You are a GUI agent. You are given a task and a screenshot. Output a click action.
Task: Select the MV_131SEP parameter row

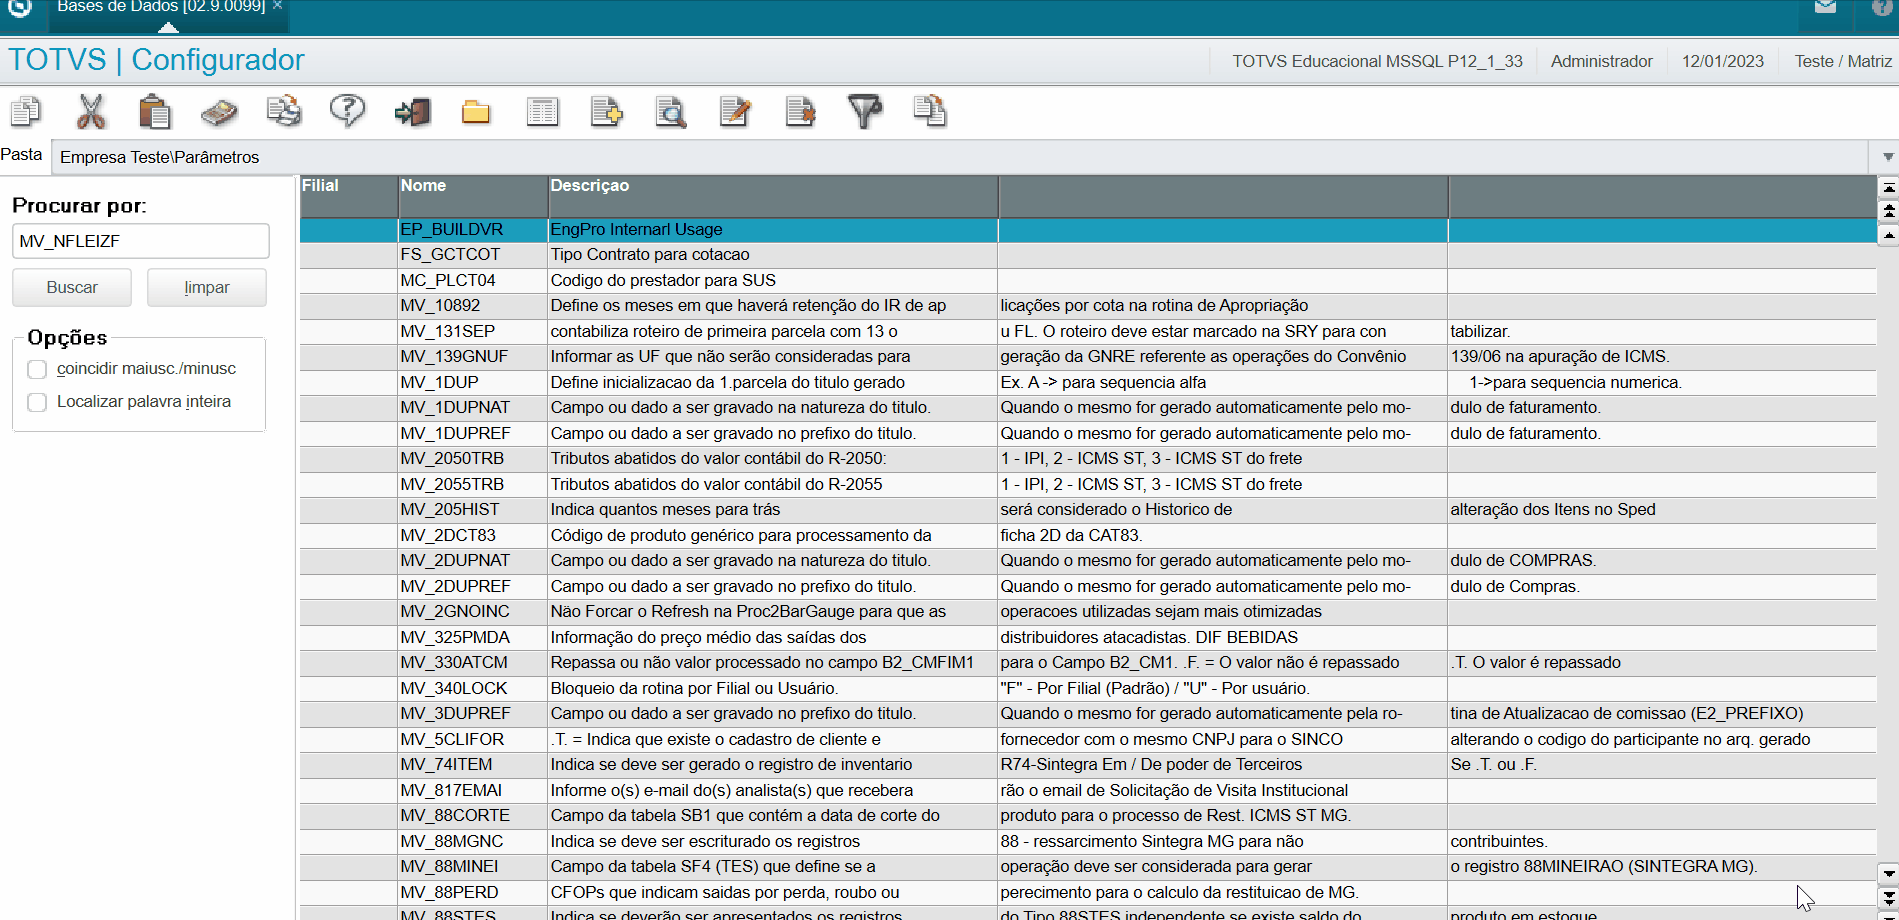(1088, 332)
